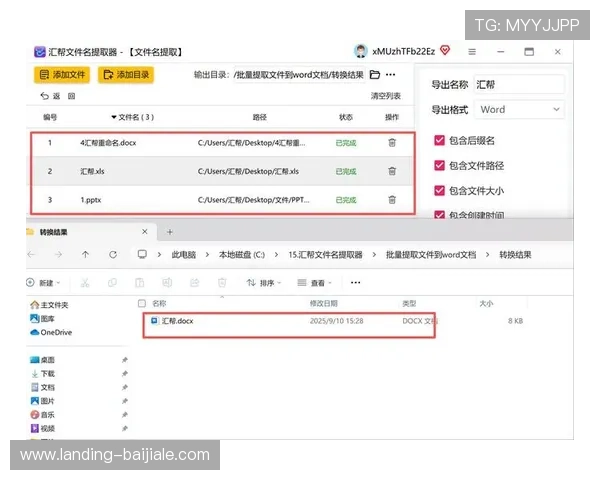The width and height of the screenshot is (600, 480).
Task: Click 批量提取文件到word文档 breadcrumb segment
Action: [x=431, y=255]
